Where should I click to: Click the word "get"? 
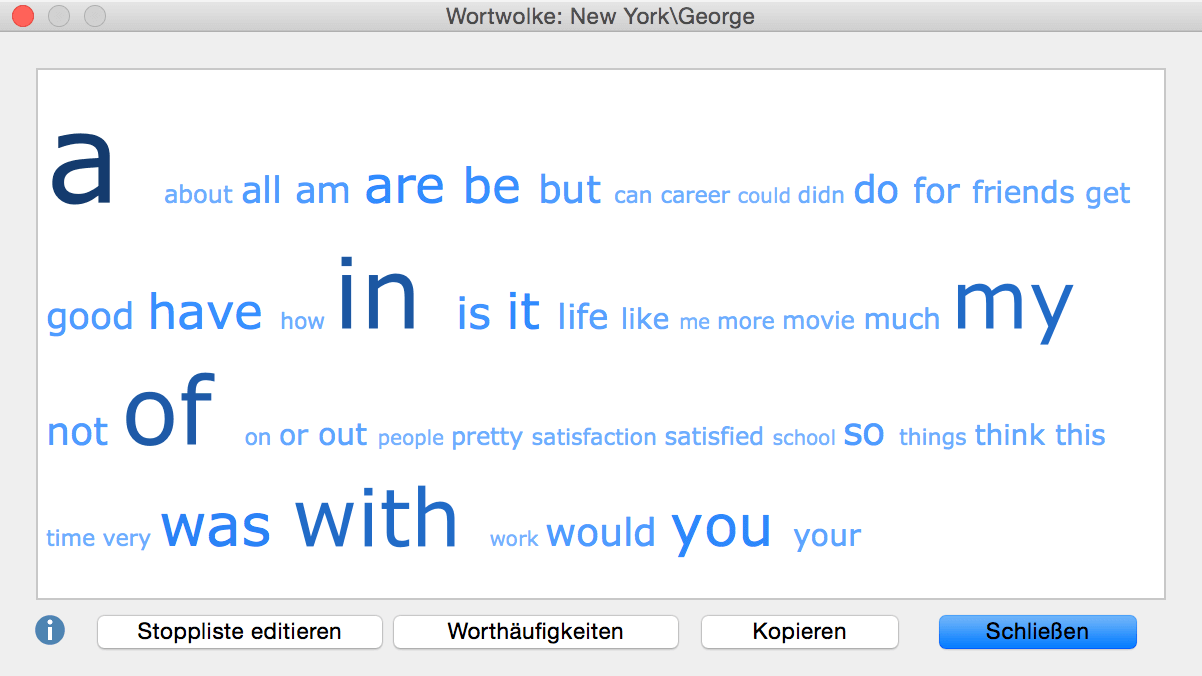coord(1108,194)
